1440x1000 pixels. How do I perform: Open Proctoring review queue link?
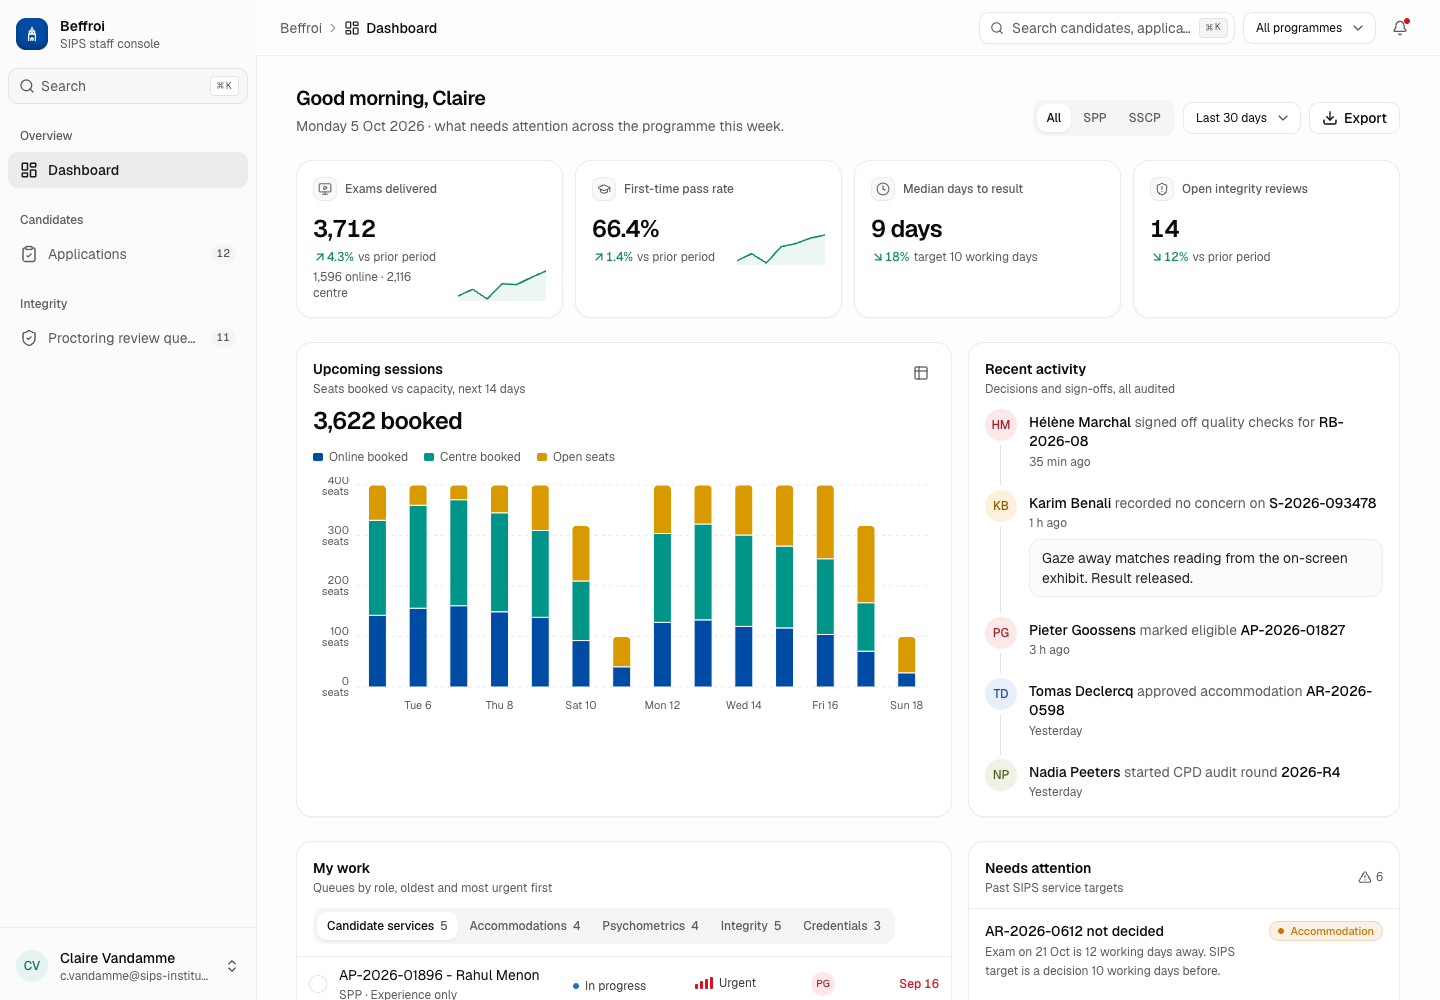click(x=128, y=338)
